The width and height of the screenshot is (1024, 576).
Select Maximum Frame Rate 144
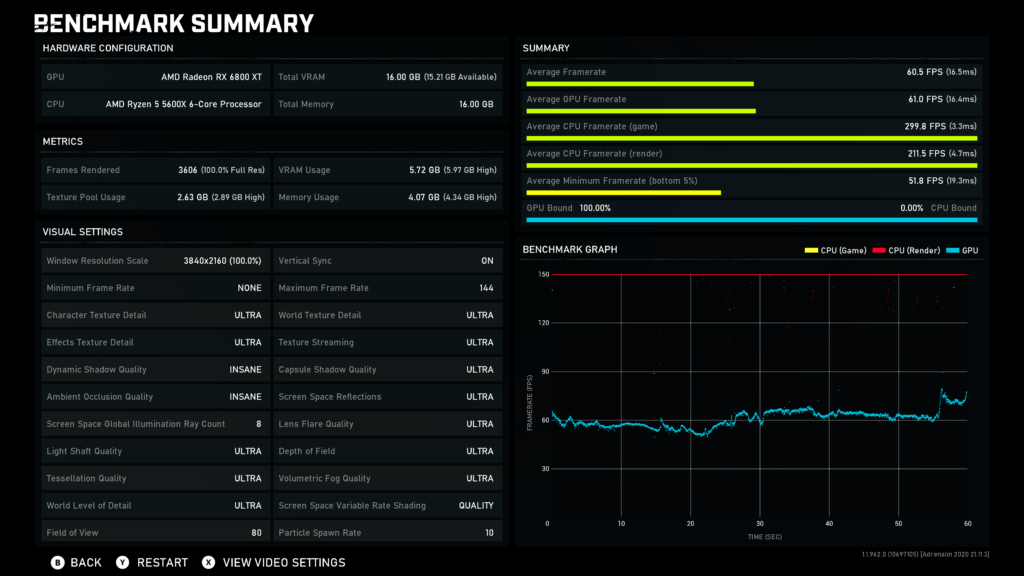[388, 288]
